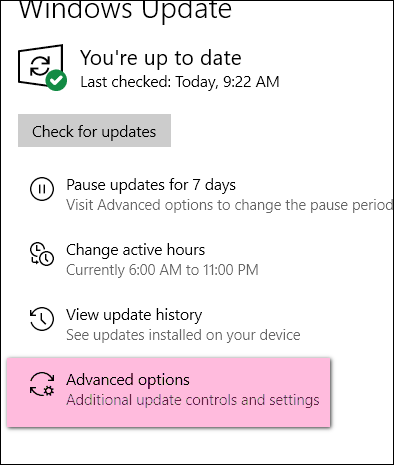
Task: Click the update status sync icon
Action: pyautogui.click(x=40, y=65)
